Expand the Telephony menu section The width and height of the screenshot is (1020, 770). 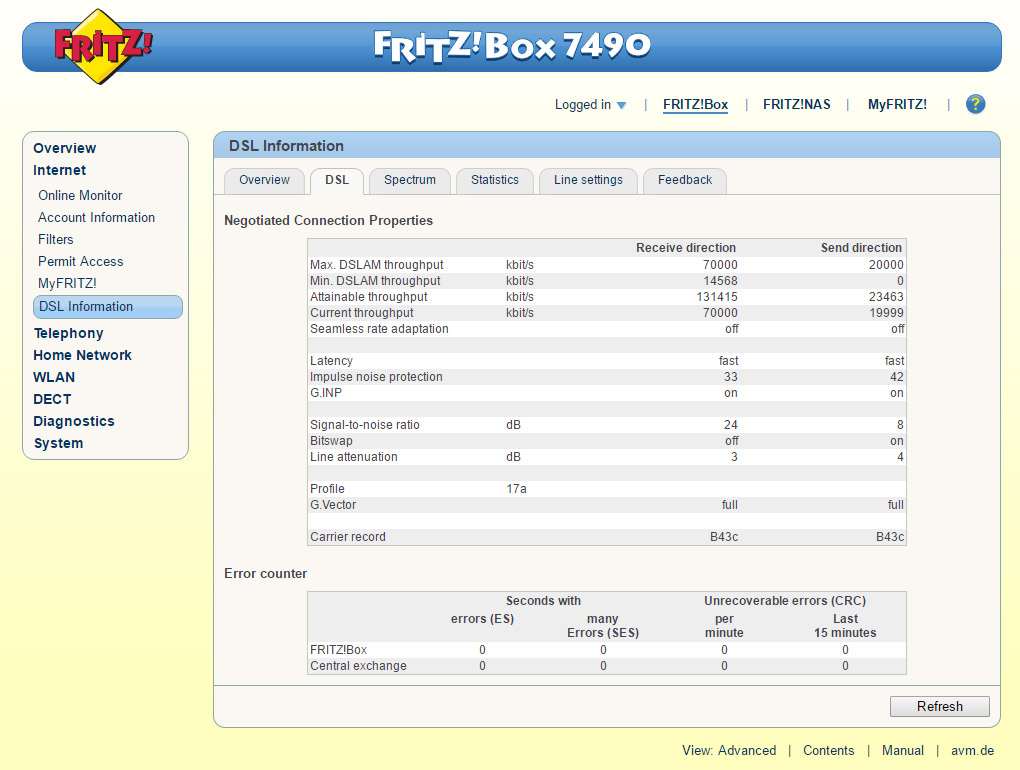(68, 333)
